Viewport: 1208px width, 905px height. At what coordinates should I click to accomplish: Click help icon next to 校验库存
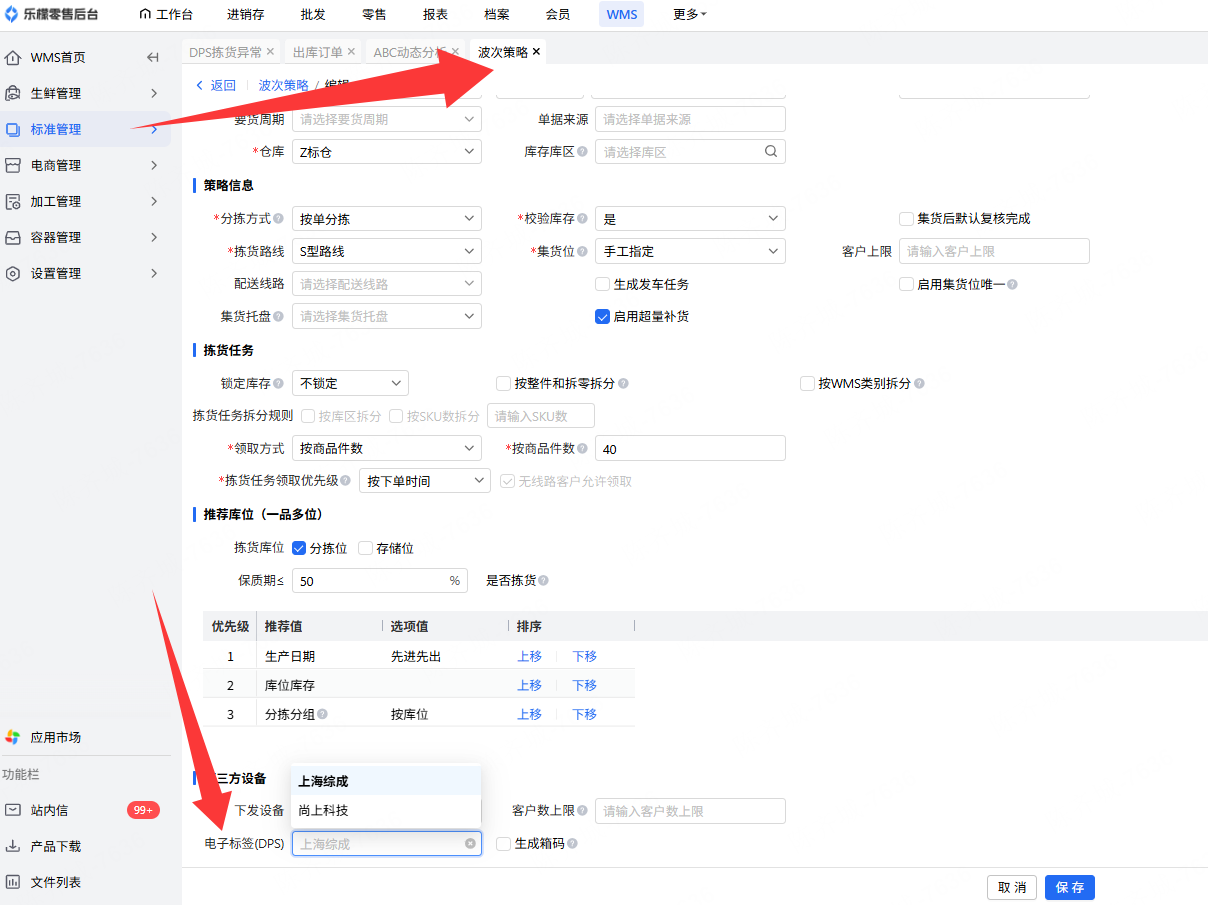(582, 218)
